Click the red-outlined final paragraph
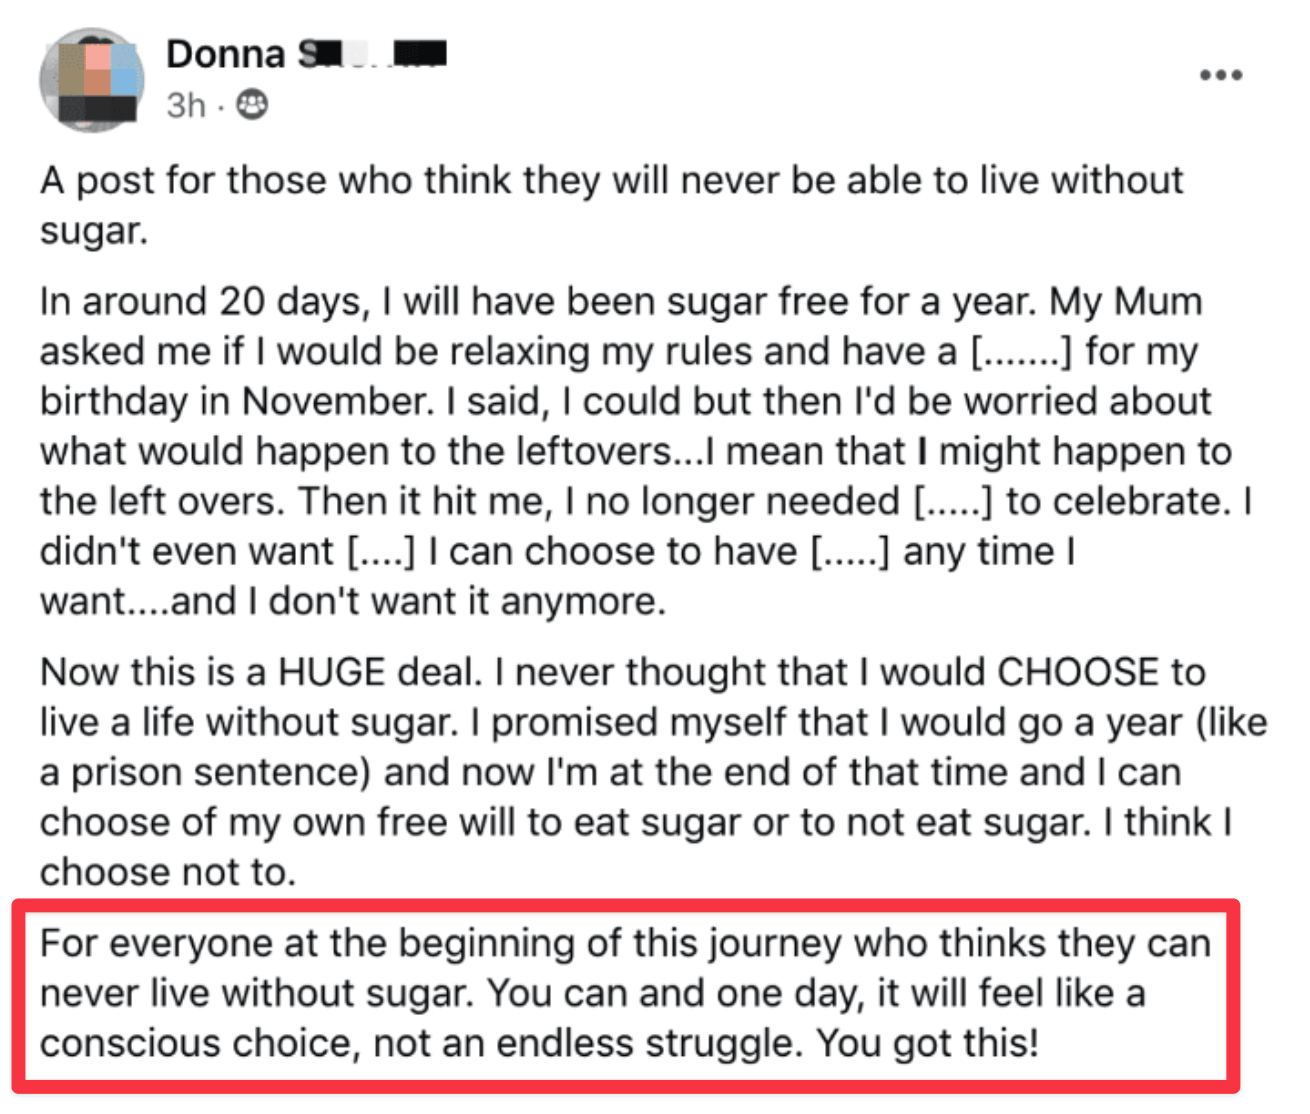 625,994
